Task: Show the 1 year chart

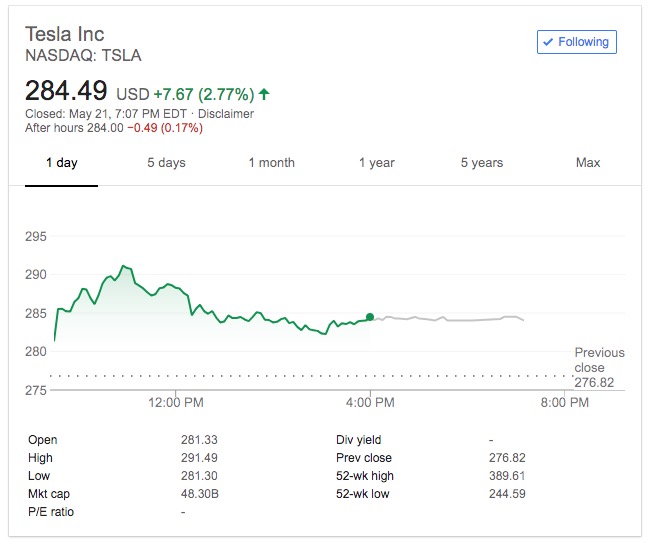Action: pyautogui.click(x=377, y=163)
